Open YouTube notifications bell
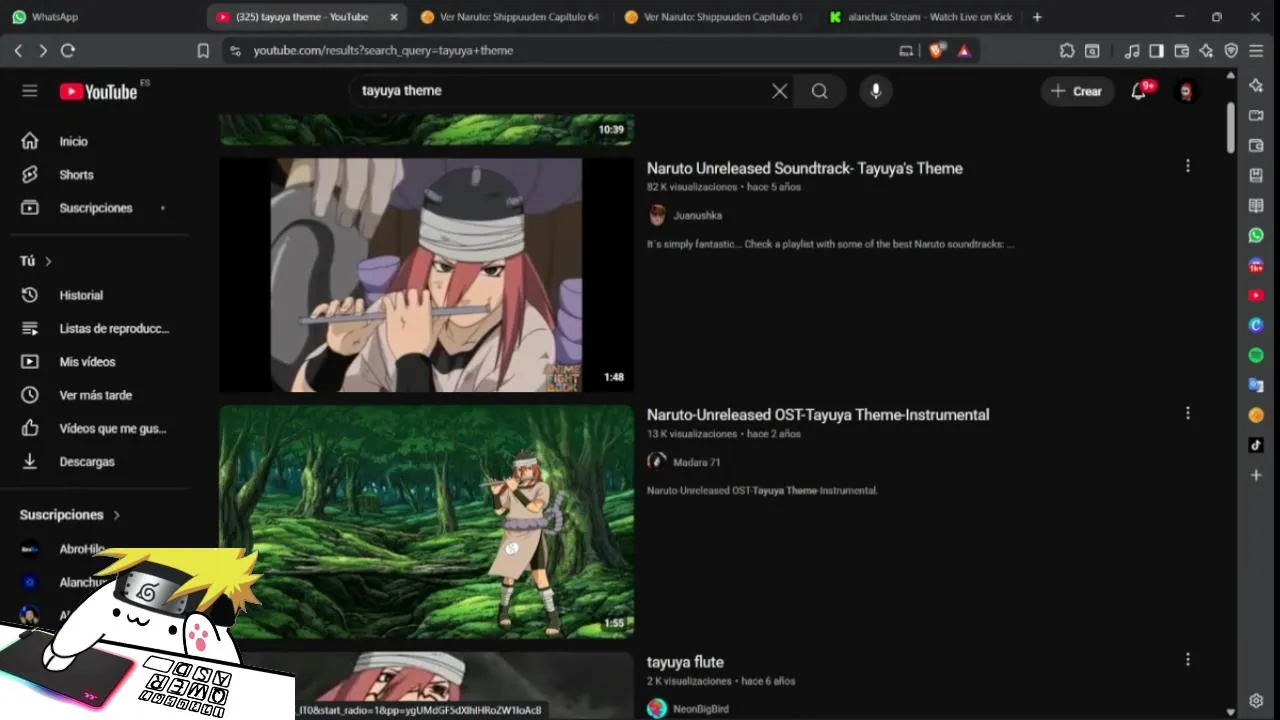Image resolution: width=1280 pixels, height=720 pixels. coord(1138,91)
